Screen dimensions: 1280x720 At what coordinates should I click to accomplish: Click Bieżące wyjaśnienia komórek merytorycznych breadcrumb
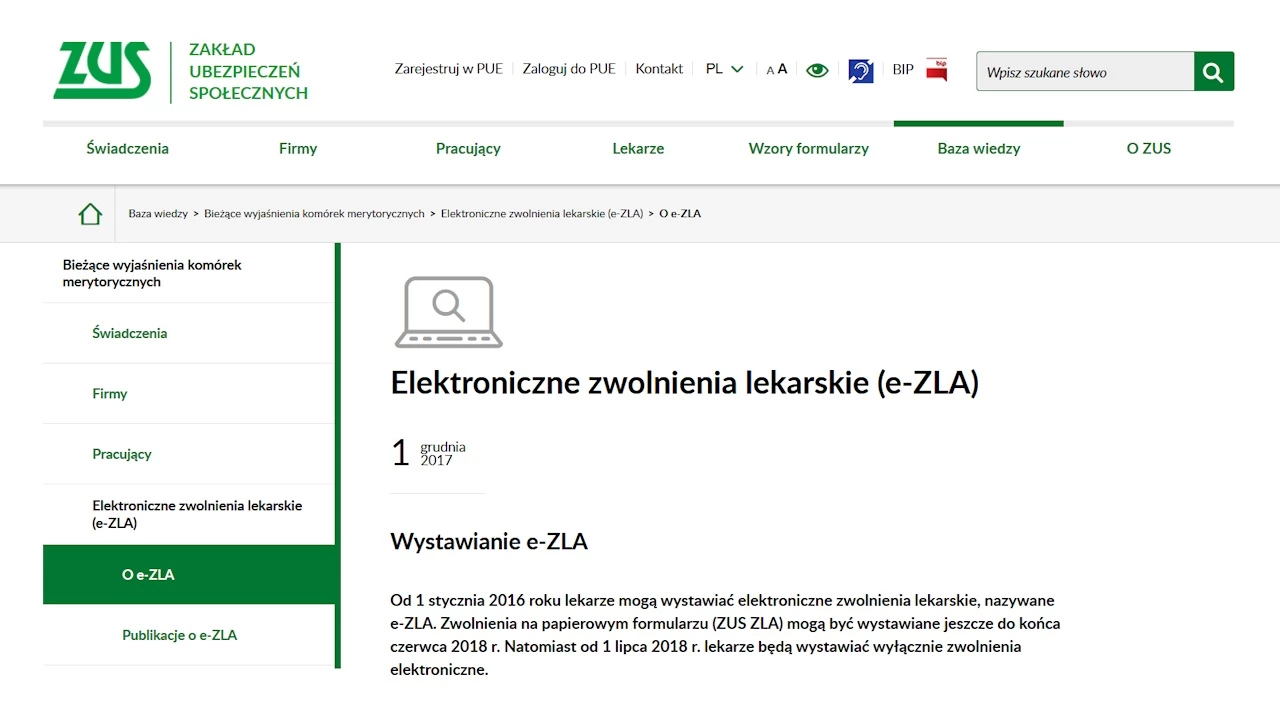[x=314, y=214]
